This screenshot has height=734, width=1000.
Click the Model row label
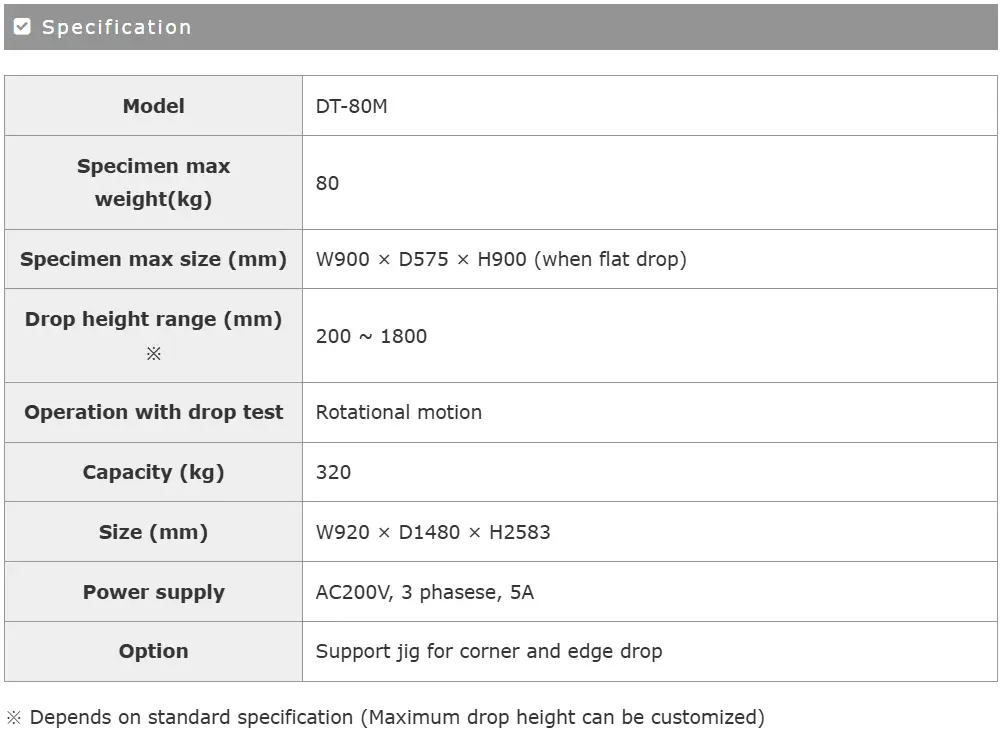point(153,106)
